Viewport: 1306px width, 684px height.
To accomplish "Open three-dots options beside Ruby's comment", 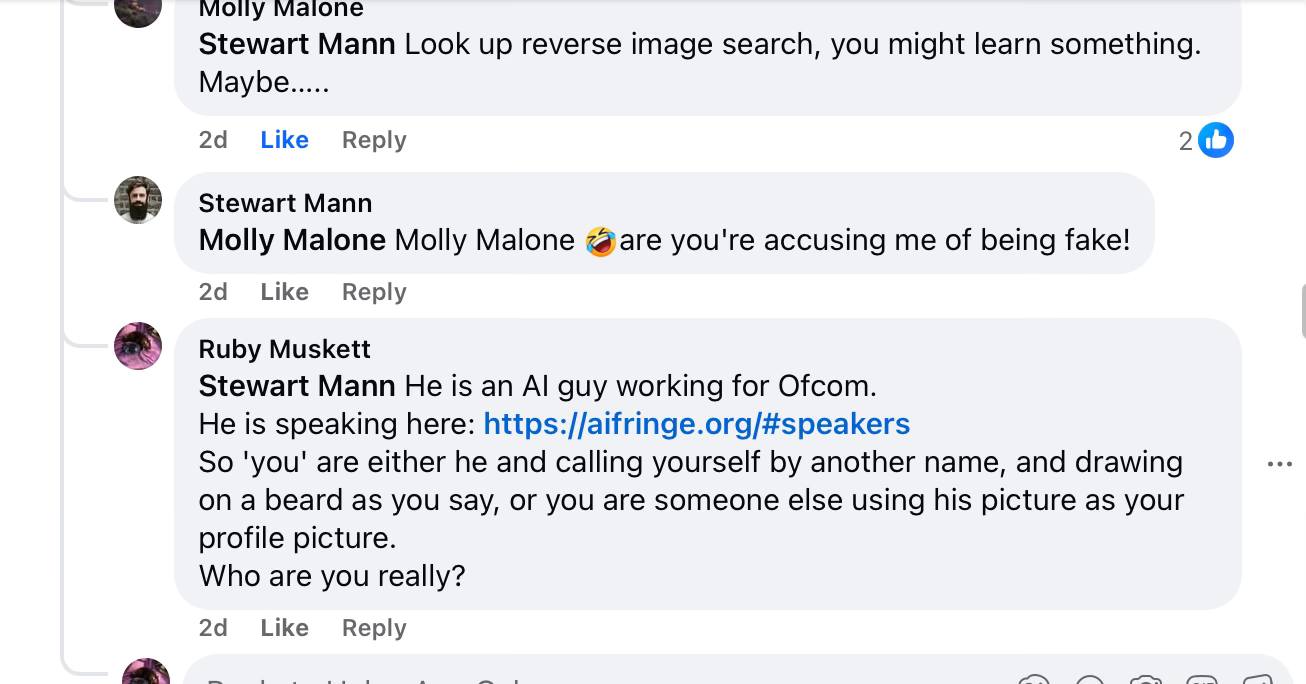I will point(1279,464).
